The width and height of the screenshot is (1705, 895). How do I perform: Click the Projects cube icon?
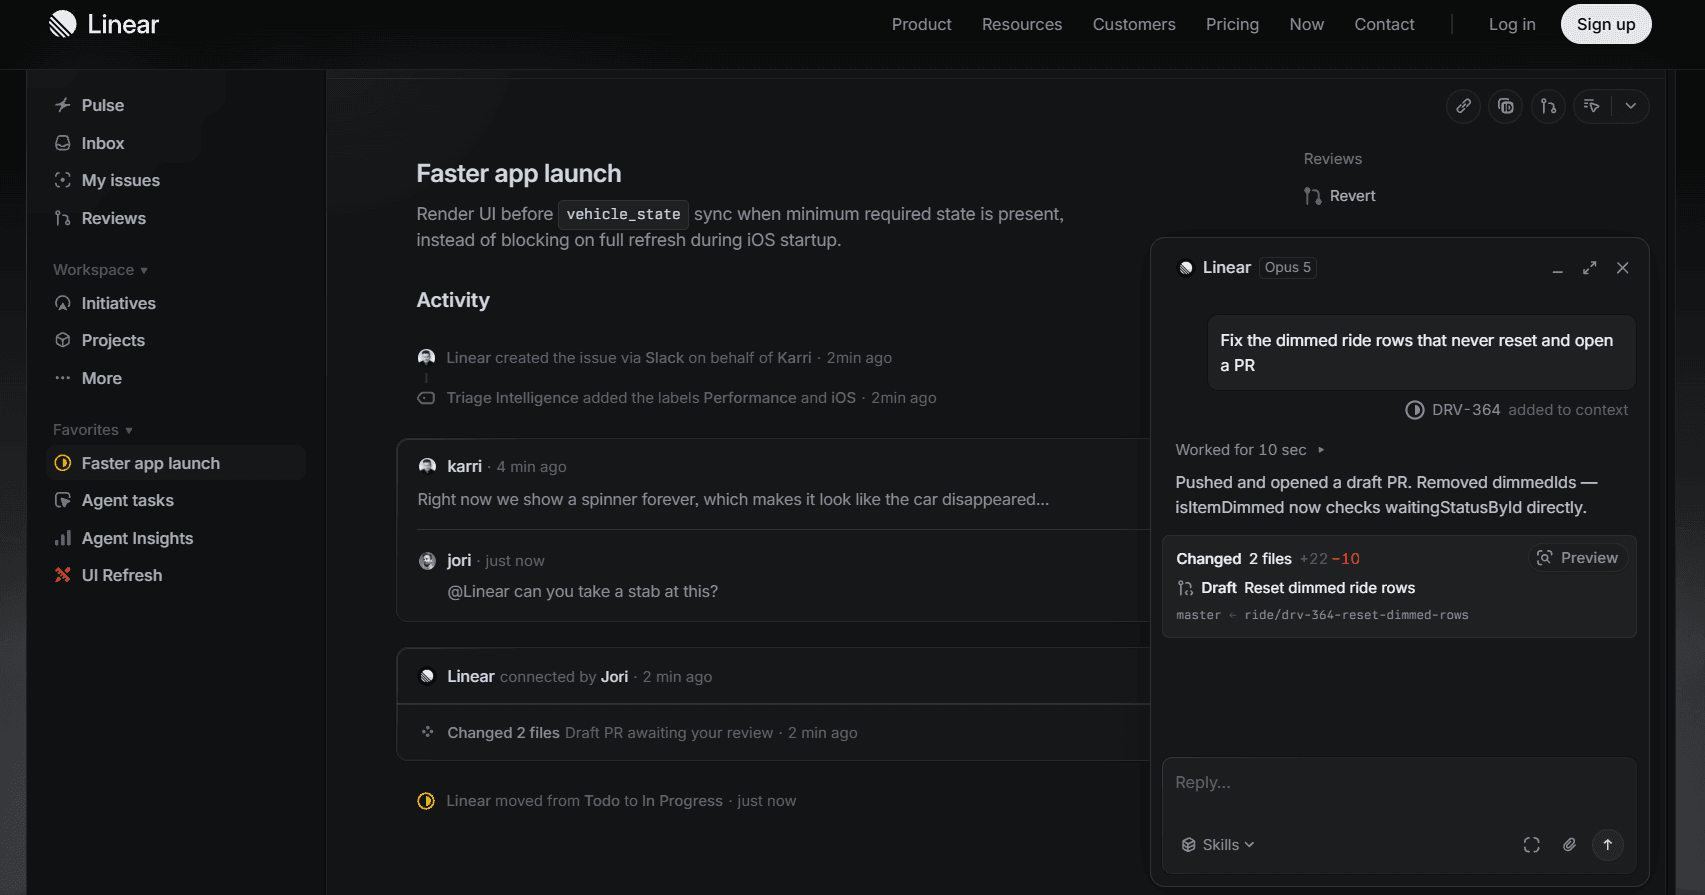coord(63,340)
